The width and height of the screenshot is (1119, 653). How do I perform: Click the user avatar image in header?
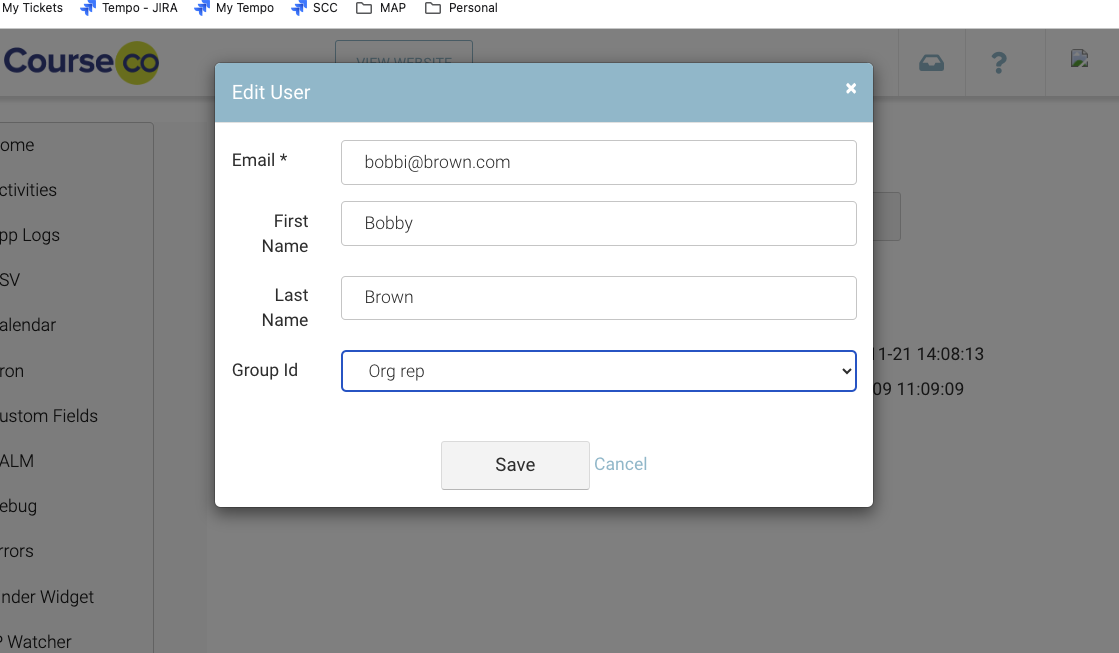tap(1079, 59)
